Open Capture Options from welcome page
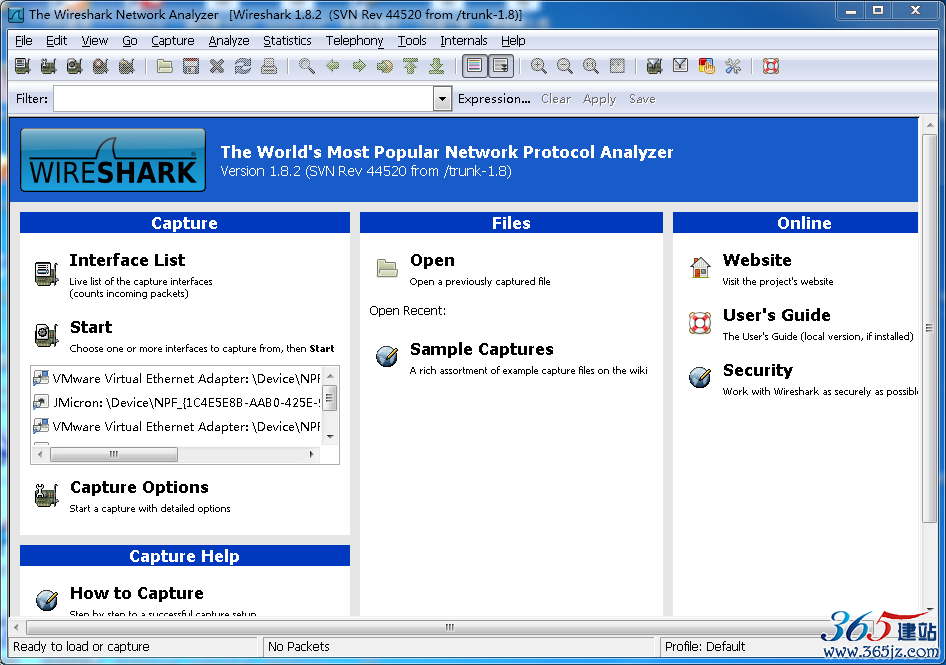Screen dimensions: 946x665 [x=139, y=487]
